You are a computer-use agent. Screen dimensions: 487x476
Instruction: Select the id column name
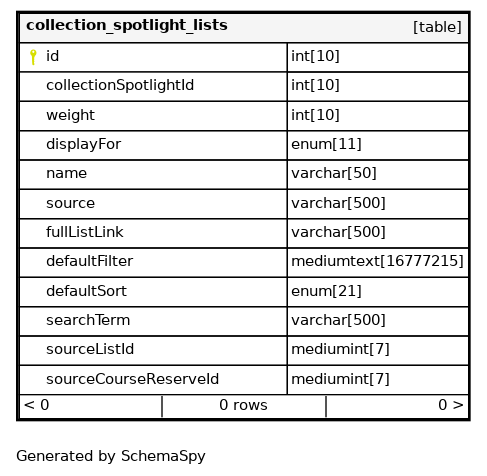(x=52, y=56)
